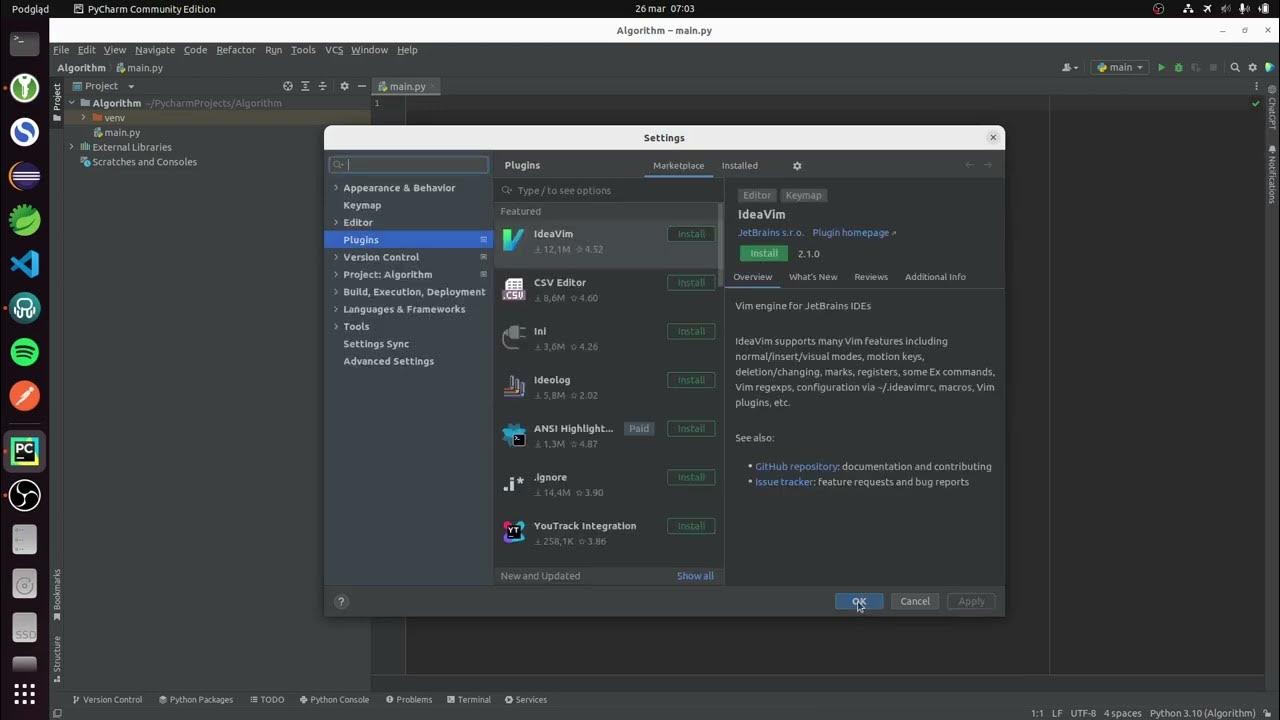This screenshot has width=1280, height=720.
Task: Open the Issue tracker link
Action: click(x=784, y=482)
